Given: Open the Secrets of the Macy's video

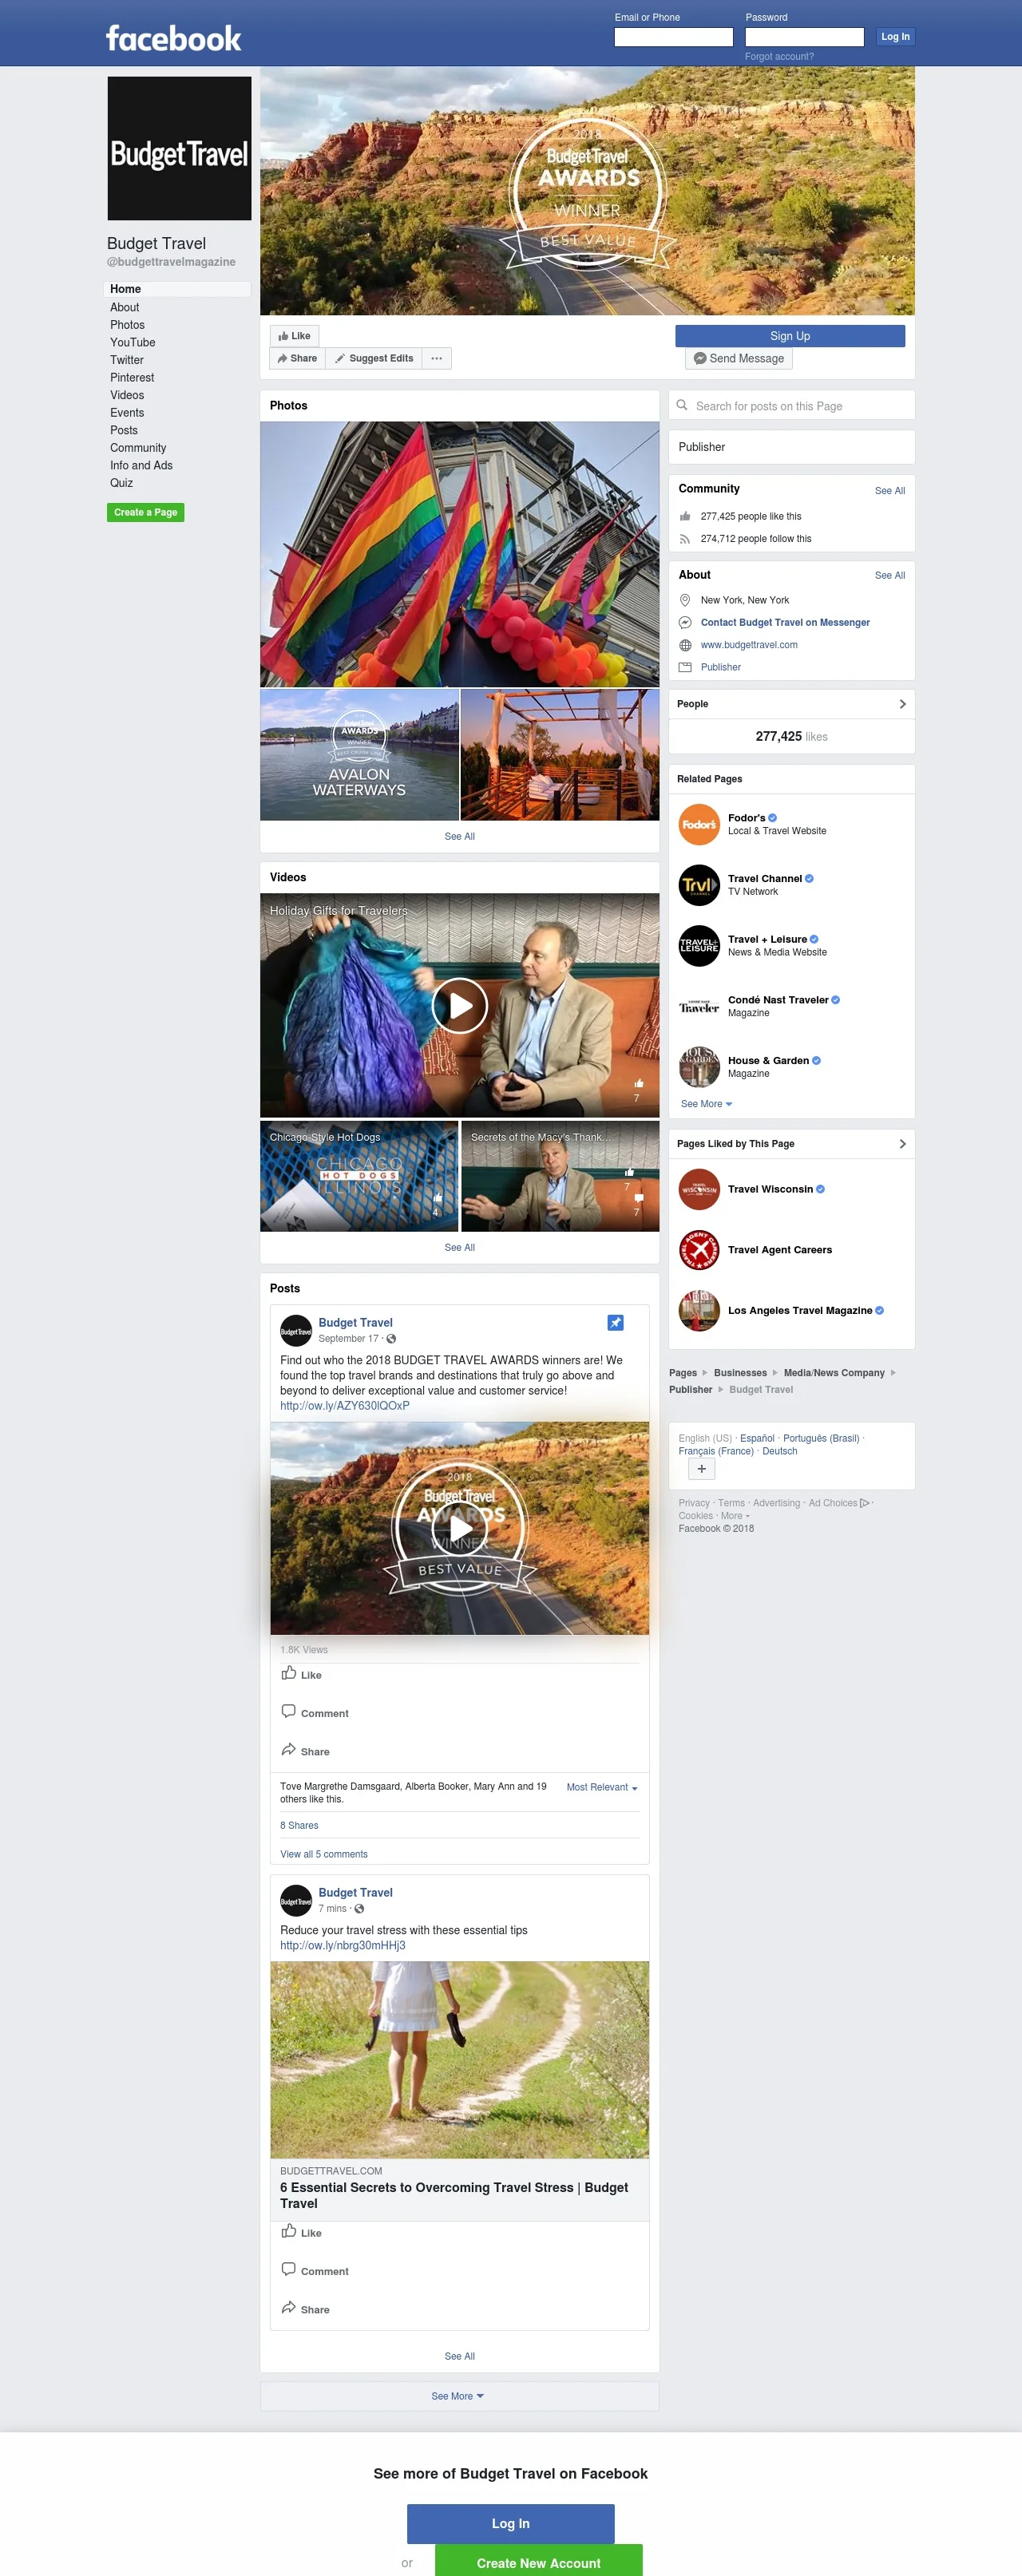Looking at the screenshot, I should coord(560,1176).
